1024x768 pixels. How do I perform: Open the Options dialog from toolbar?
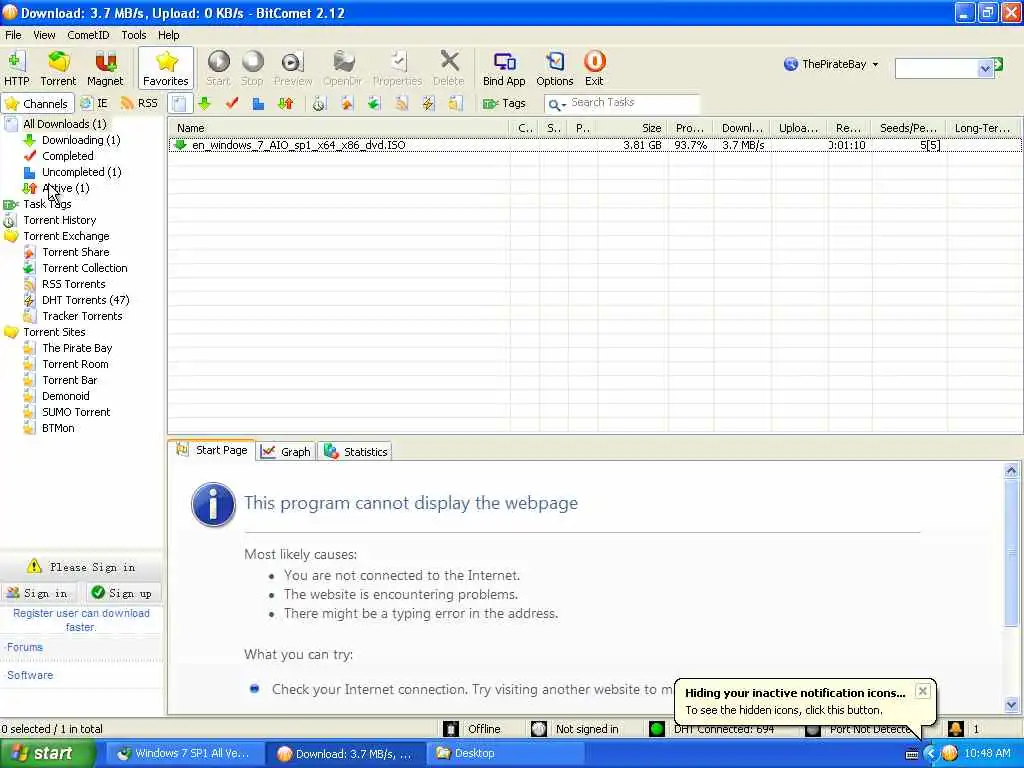coord(554,68)
